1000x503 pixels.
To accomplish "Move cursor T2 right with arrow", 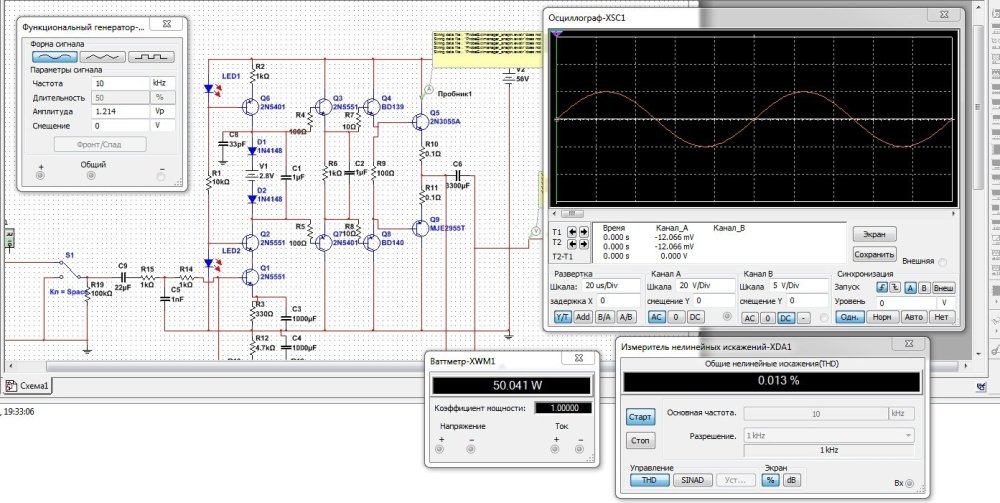I will (x=582, y=243).
